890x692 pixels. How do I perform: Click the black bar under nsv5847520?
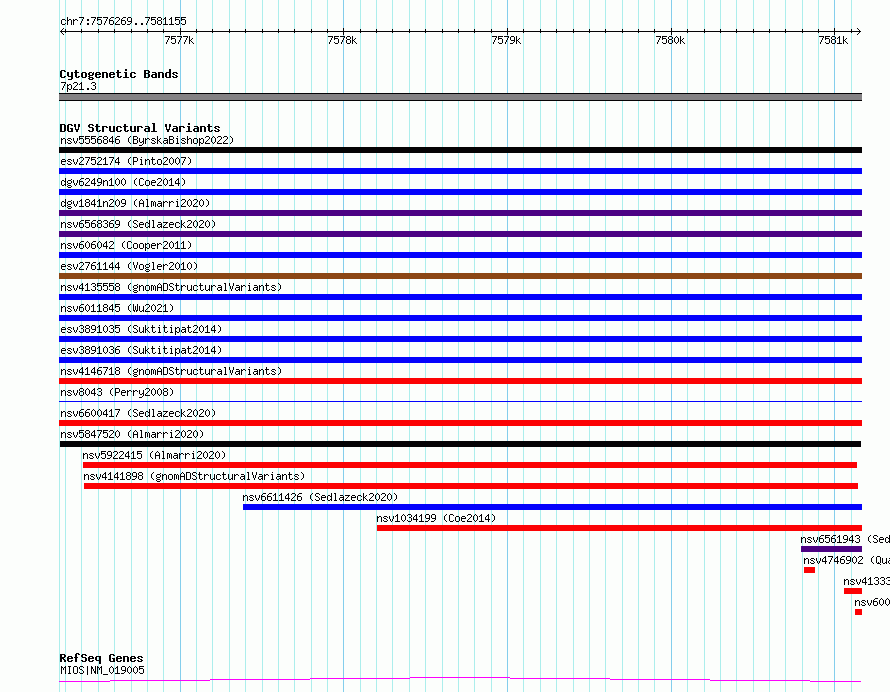click(460, 444)
